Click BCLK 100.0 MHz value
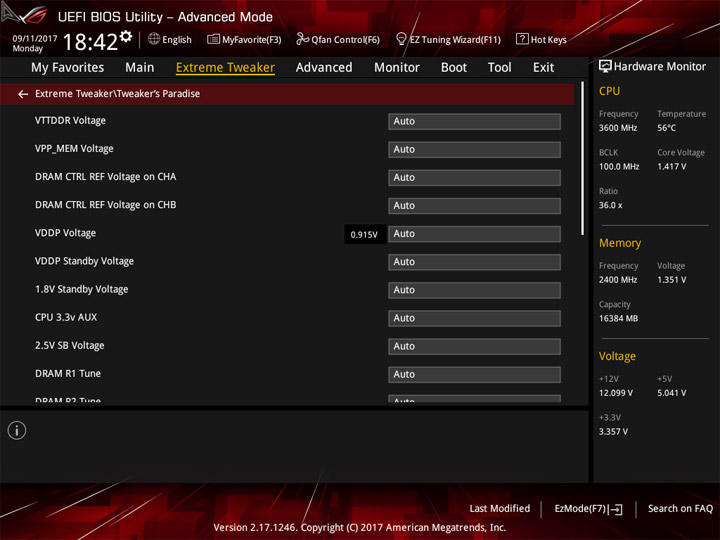Viewport: 720px width, 540px height. (619, 167)
